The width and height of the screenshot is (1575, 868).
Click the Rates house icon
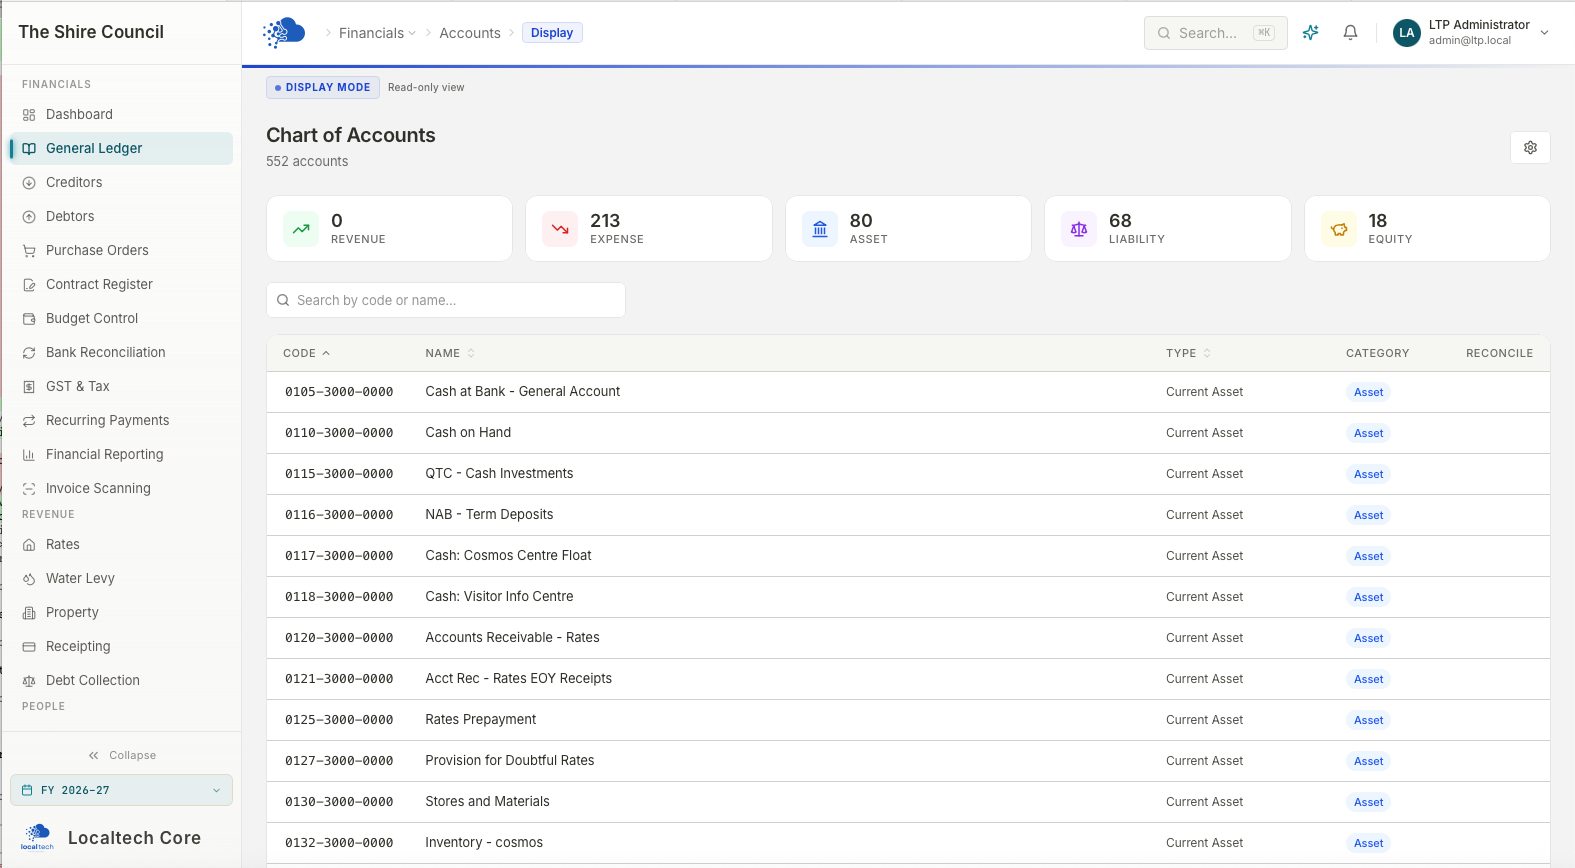(29, 545)
